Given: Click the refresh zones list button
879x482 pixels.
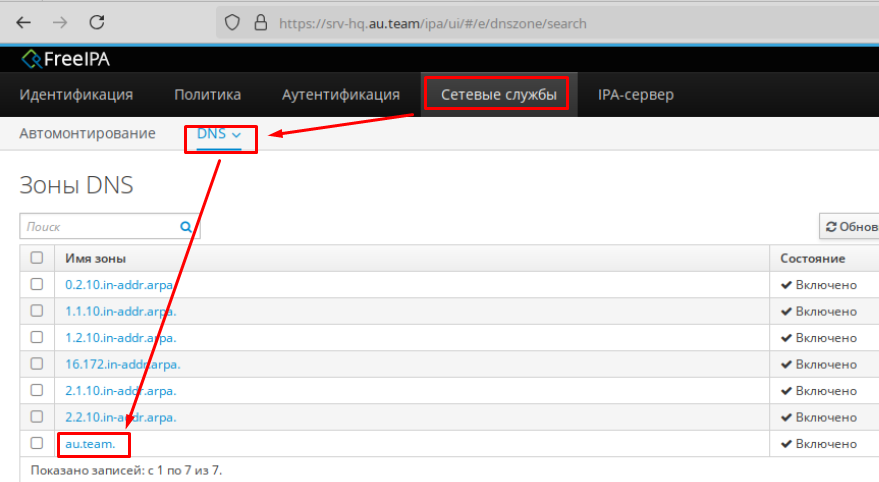Looking at the screenshot, I should [848, 227].
